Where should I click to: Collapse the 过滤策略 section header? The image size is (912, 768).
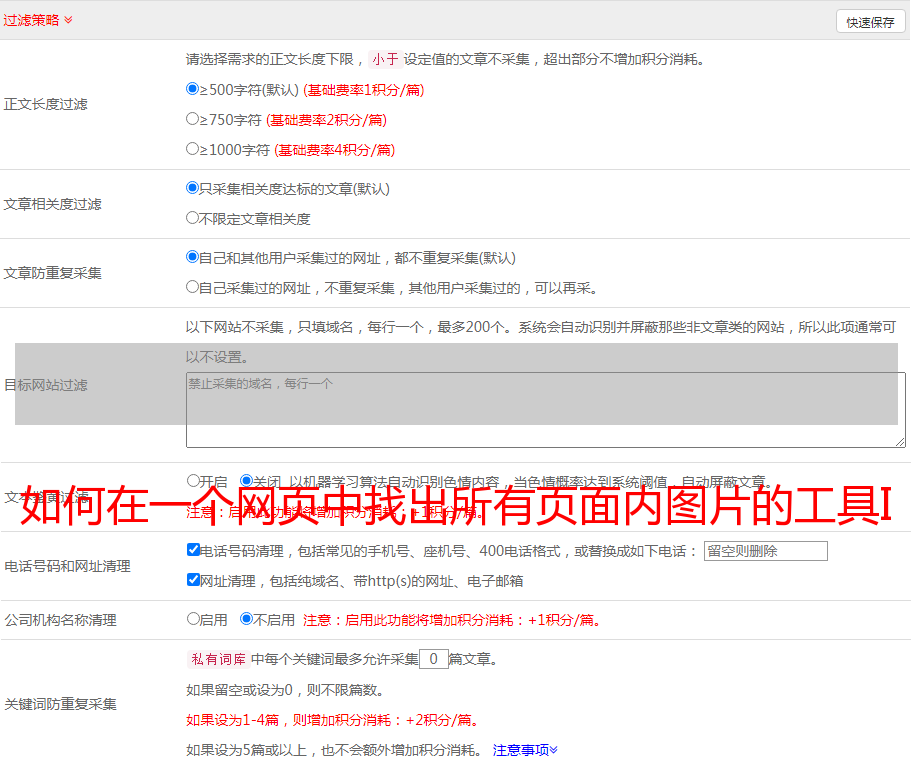38,20
